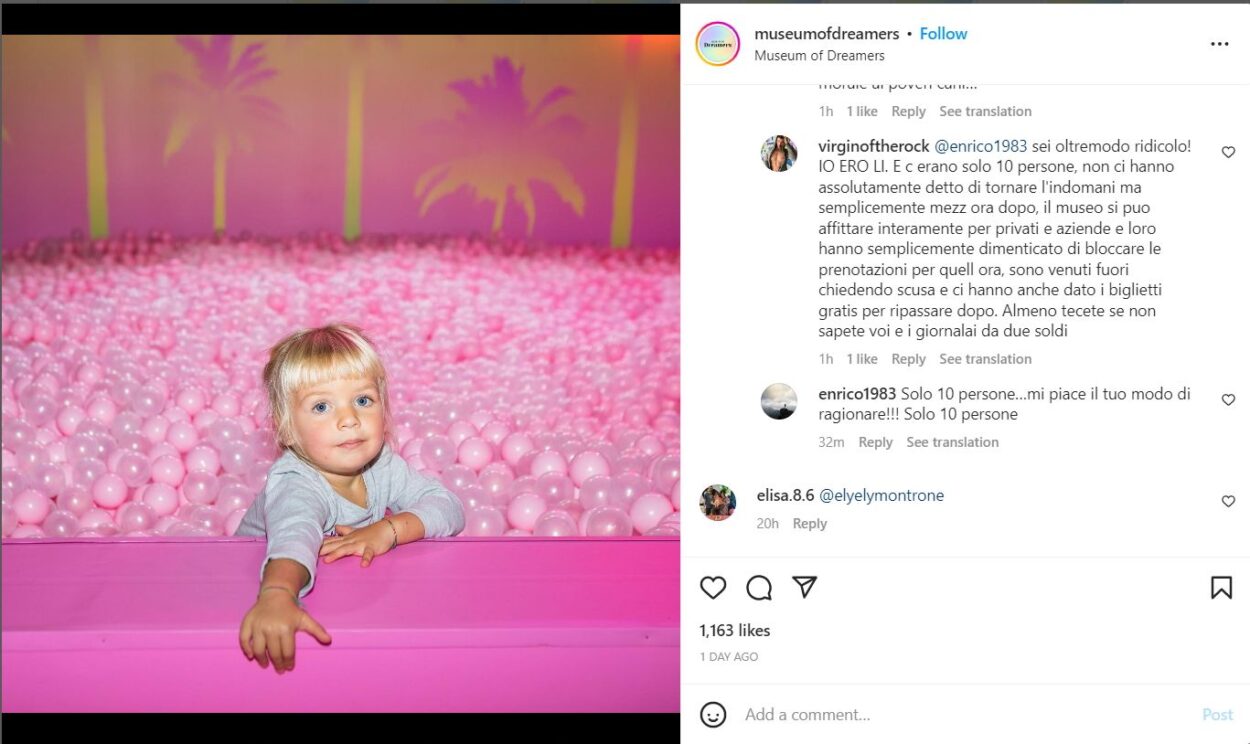Open the emoji picker smiley icon
This screenshot has width=1250, height=744.
point(713,715)
